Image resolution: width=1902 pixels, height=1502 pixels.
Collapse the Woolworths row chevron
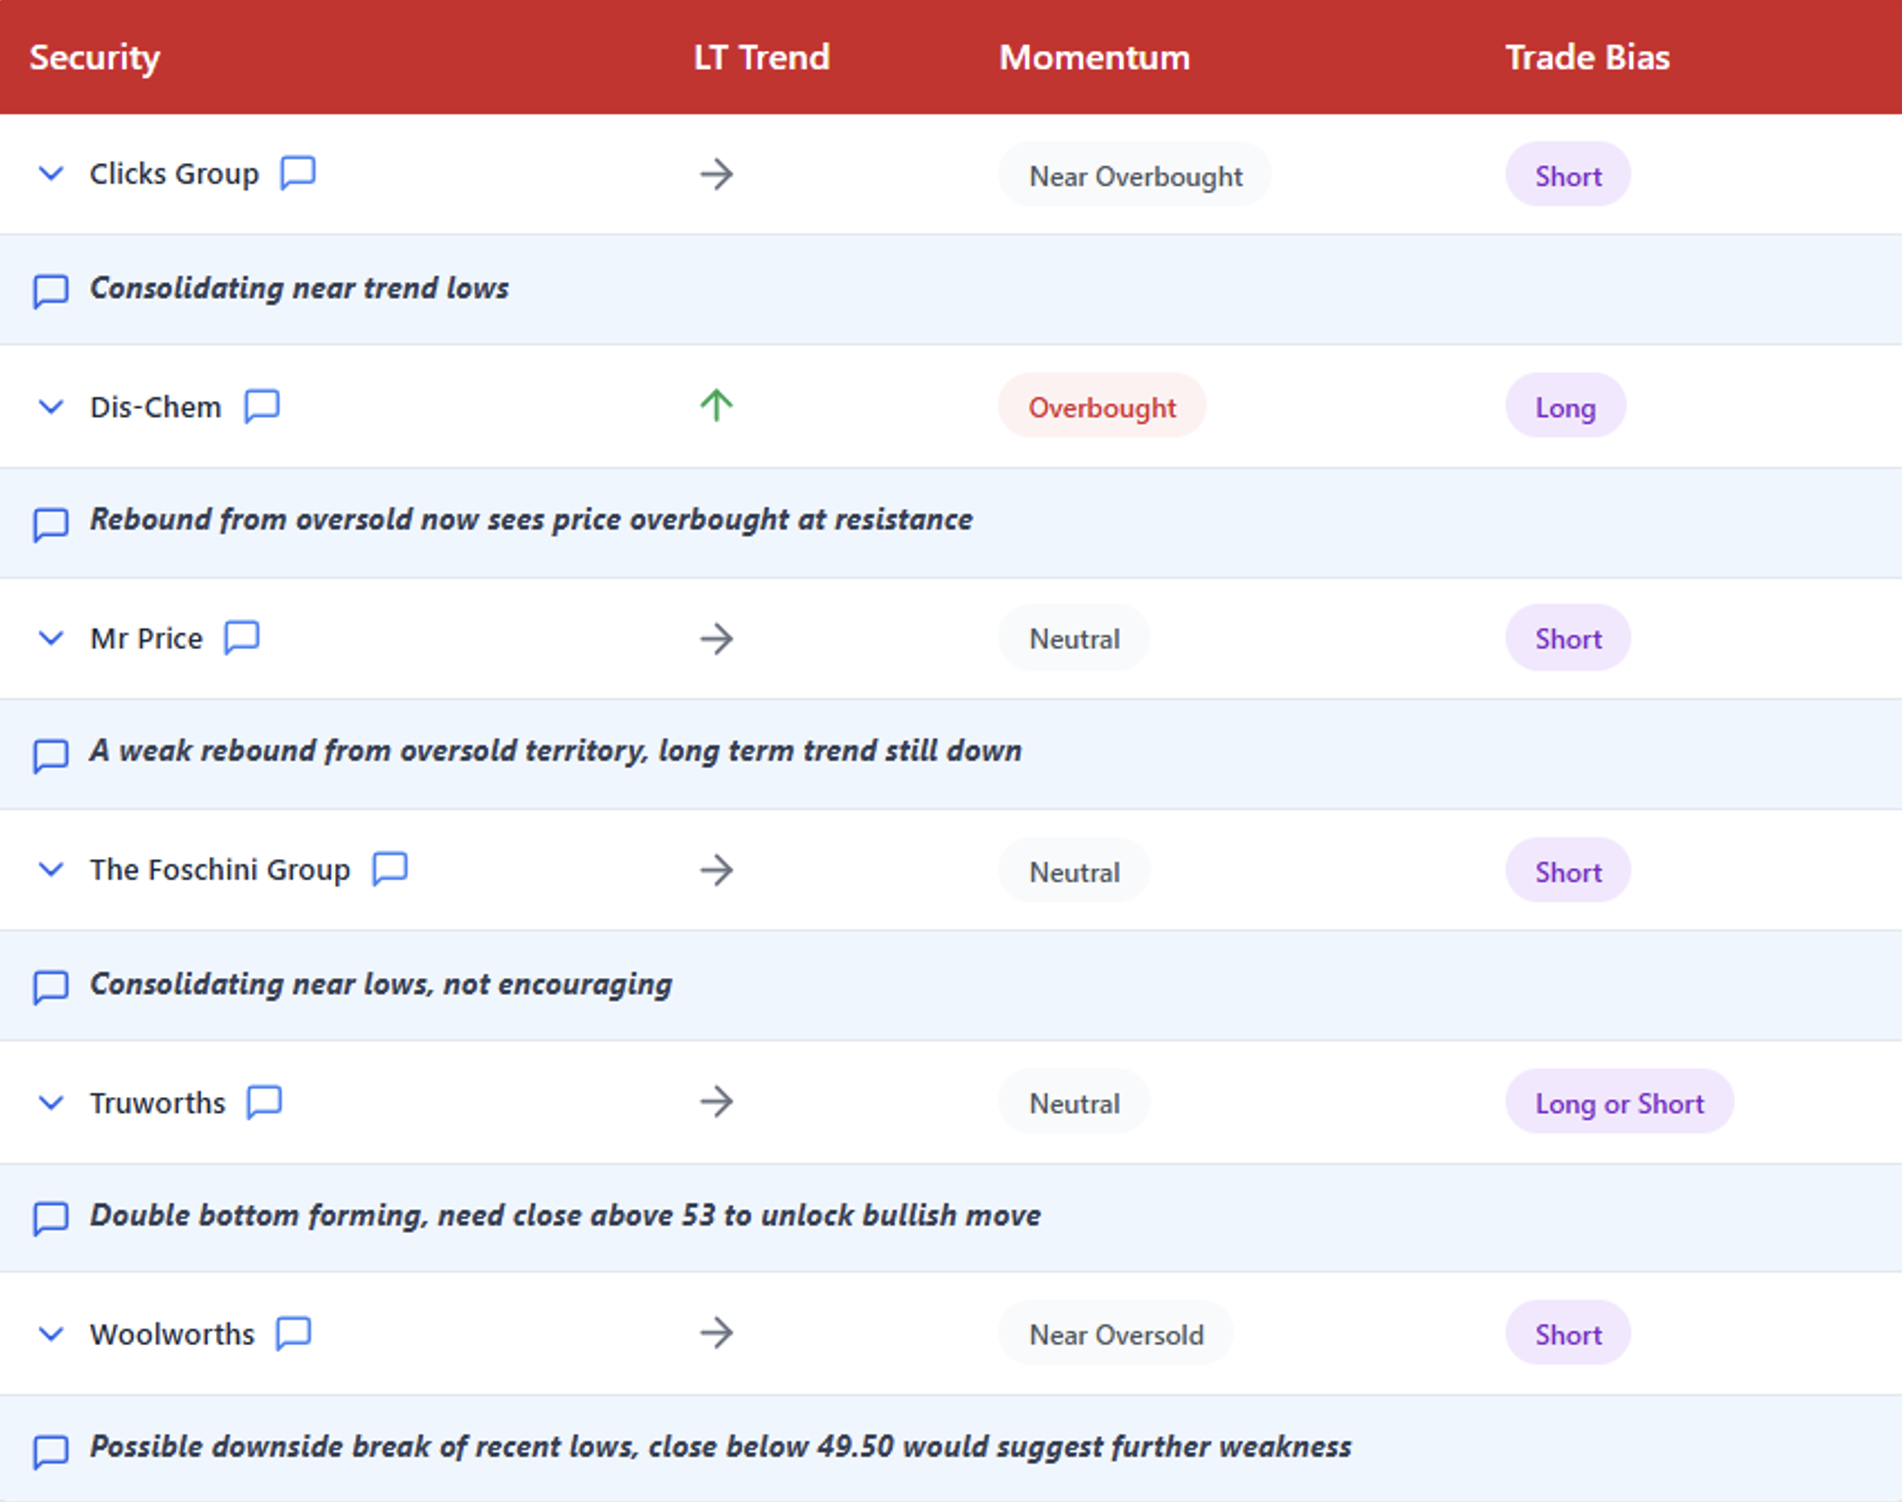[x=51, y=1334]
